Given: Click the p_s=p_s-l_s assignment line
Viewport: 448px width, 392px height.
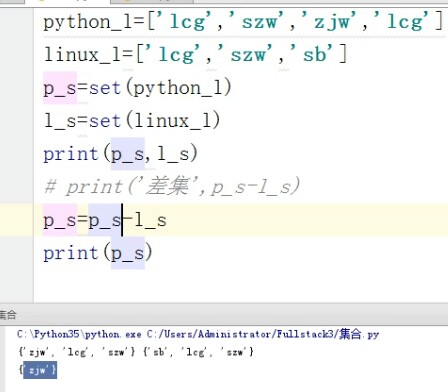Looking at the screenshot, I should [105, 220].
